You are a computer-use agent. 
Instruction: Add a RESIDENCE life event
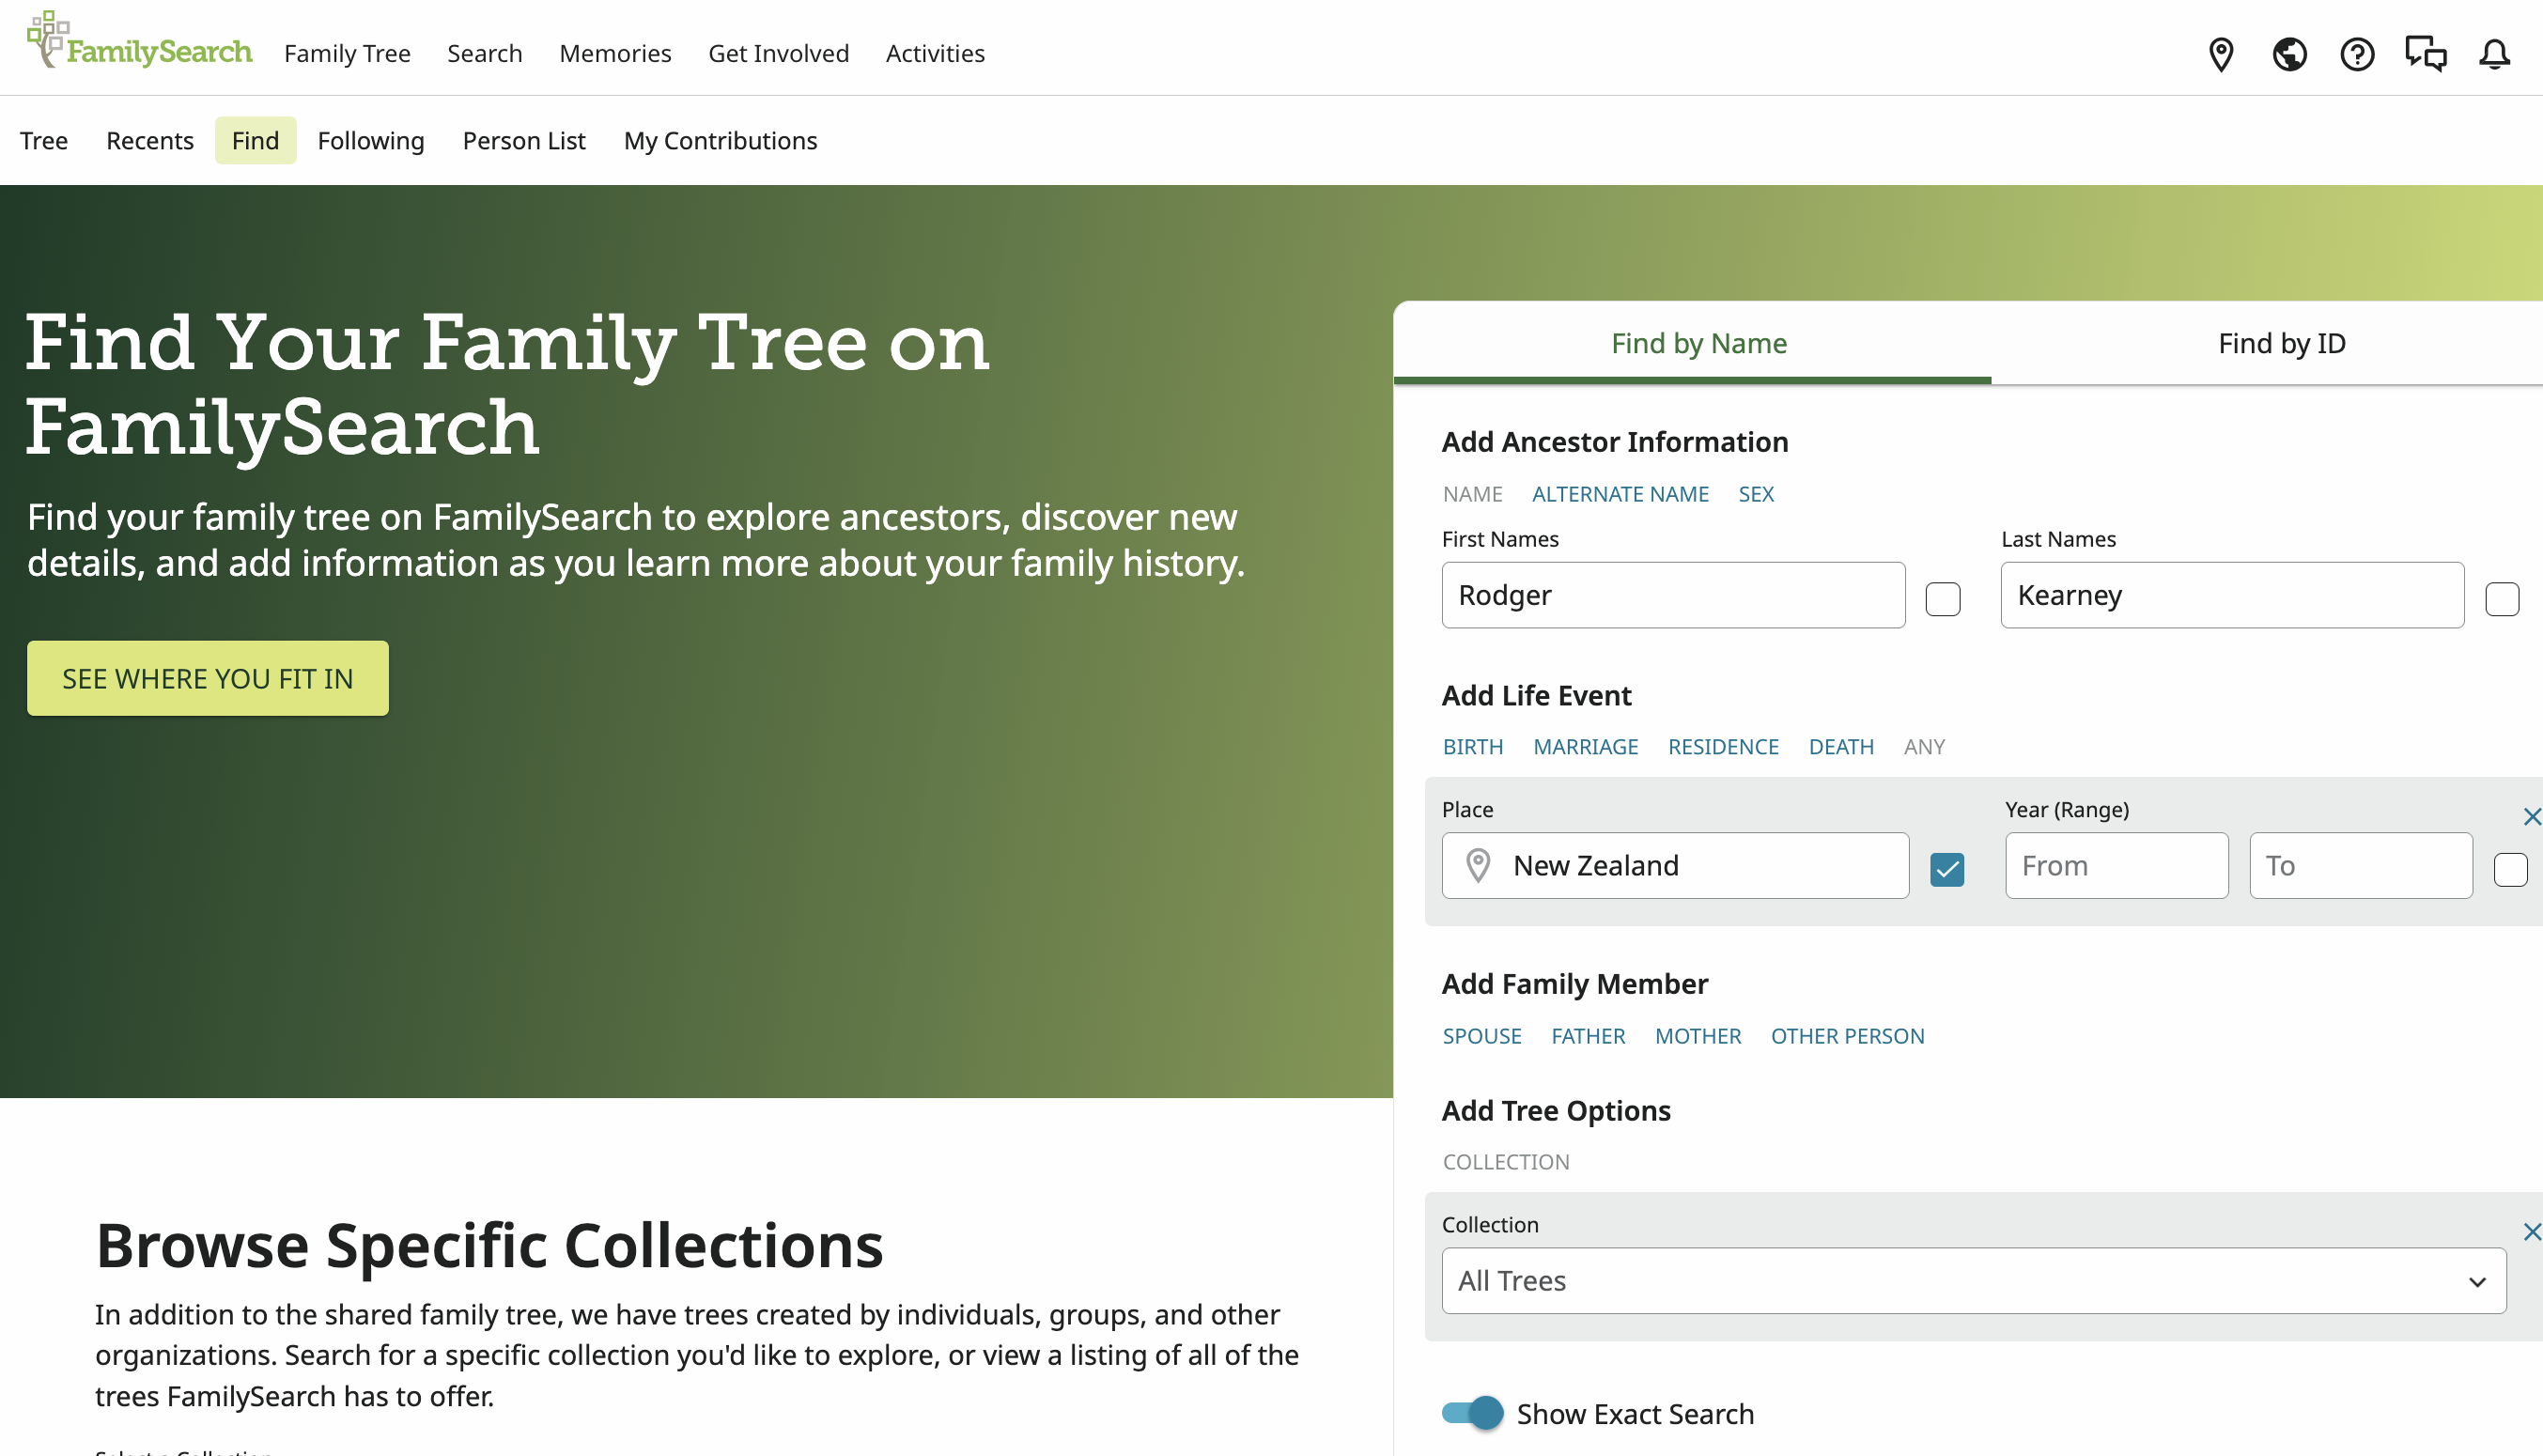[1723, 747]
